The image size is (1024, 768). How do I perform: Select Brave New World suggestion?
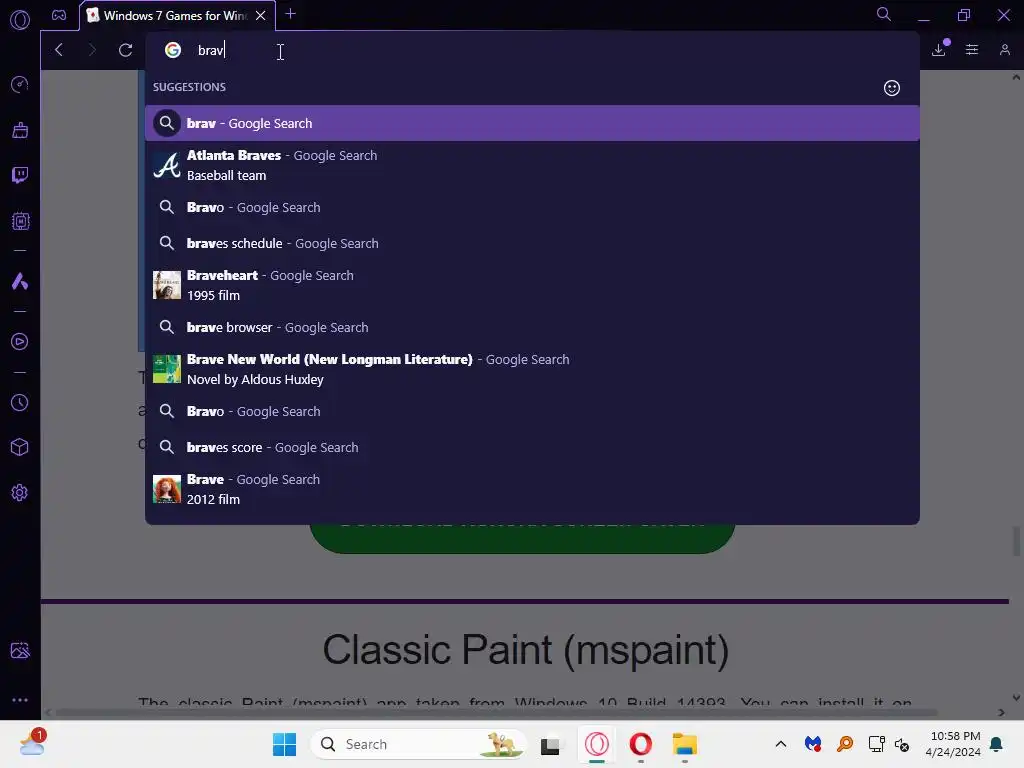[x=532, y=369]
